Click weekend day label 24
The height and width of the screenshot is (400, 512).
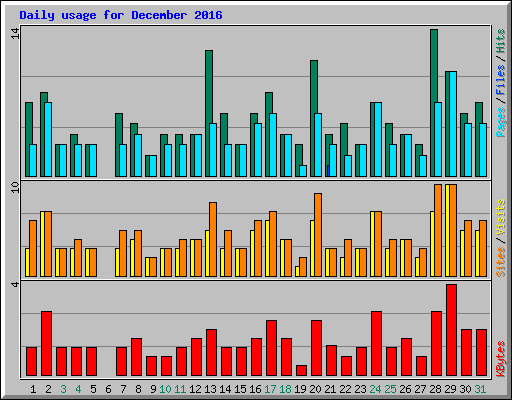(375, 389)
